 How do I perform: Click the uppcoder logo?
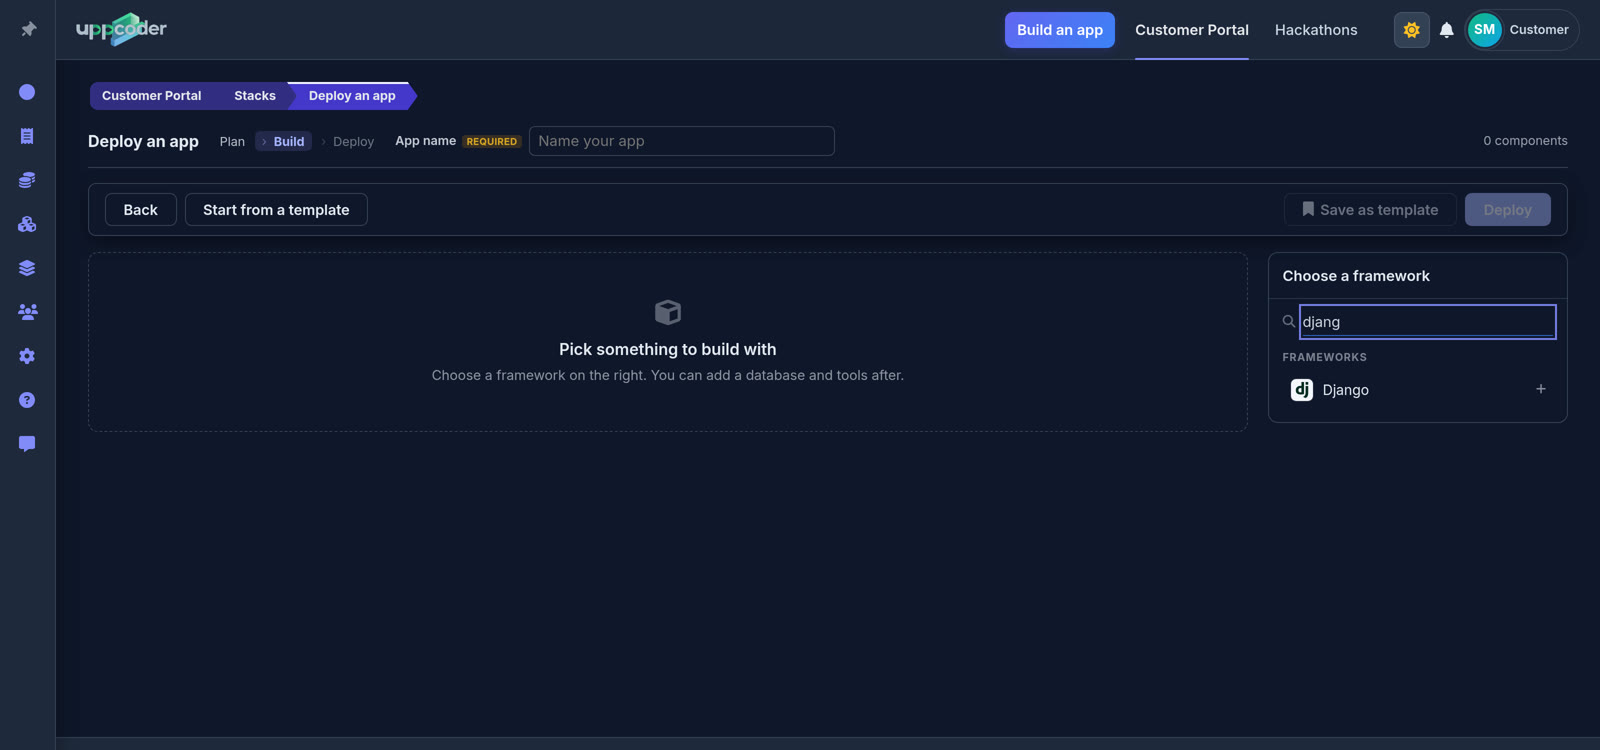click(x=121, y=29)
